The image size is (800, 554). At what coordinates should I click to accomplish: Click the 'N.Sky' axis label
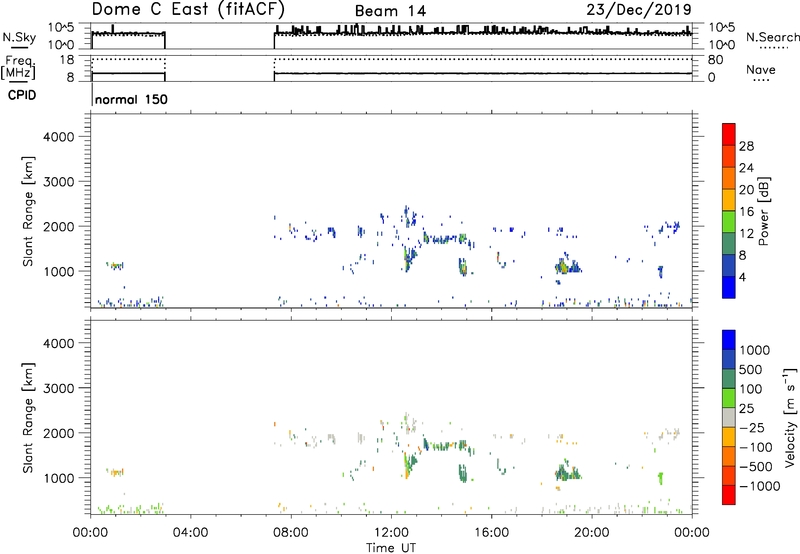[19, 37]
